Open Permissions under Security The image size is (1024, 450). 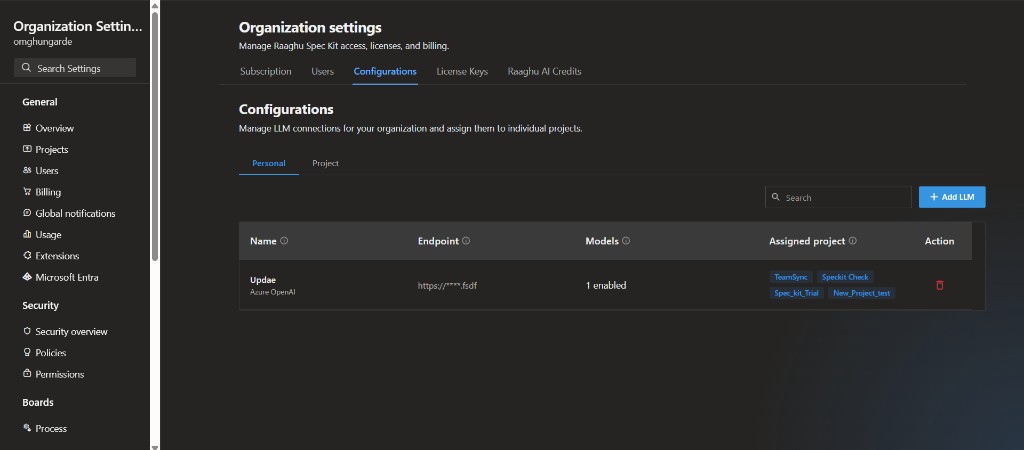59,374
